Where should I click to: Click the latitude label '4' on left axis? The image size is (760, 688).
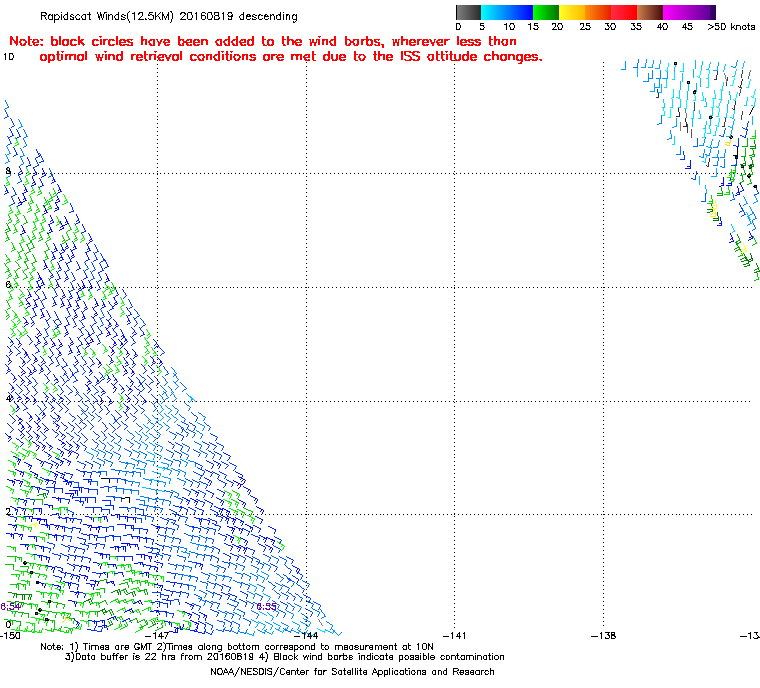(8, 399)
